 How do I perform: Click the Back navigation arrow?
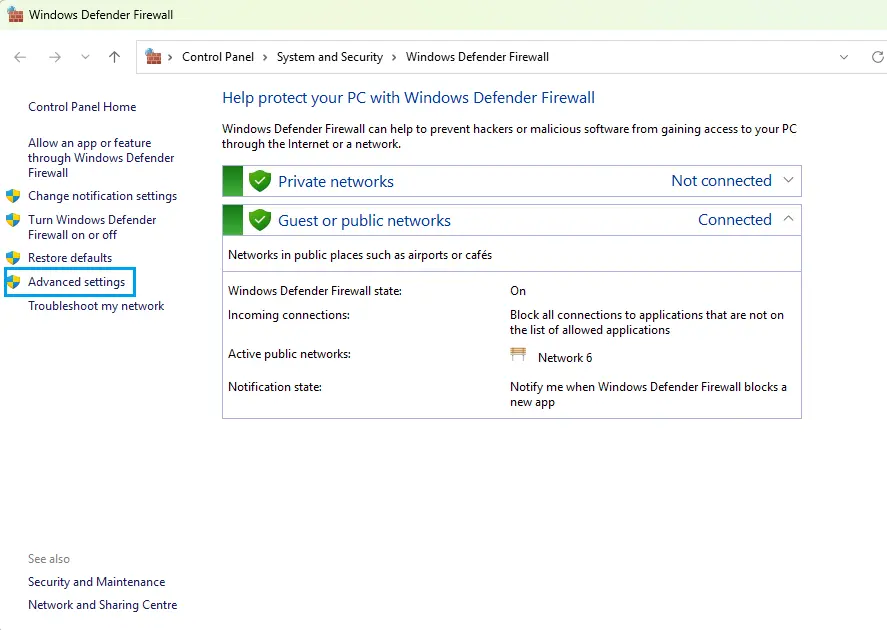click(20, 57)
